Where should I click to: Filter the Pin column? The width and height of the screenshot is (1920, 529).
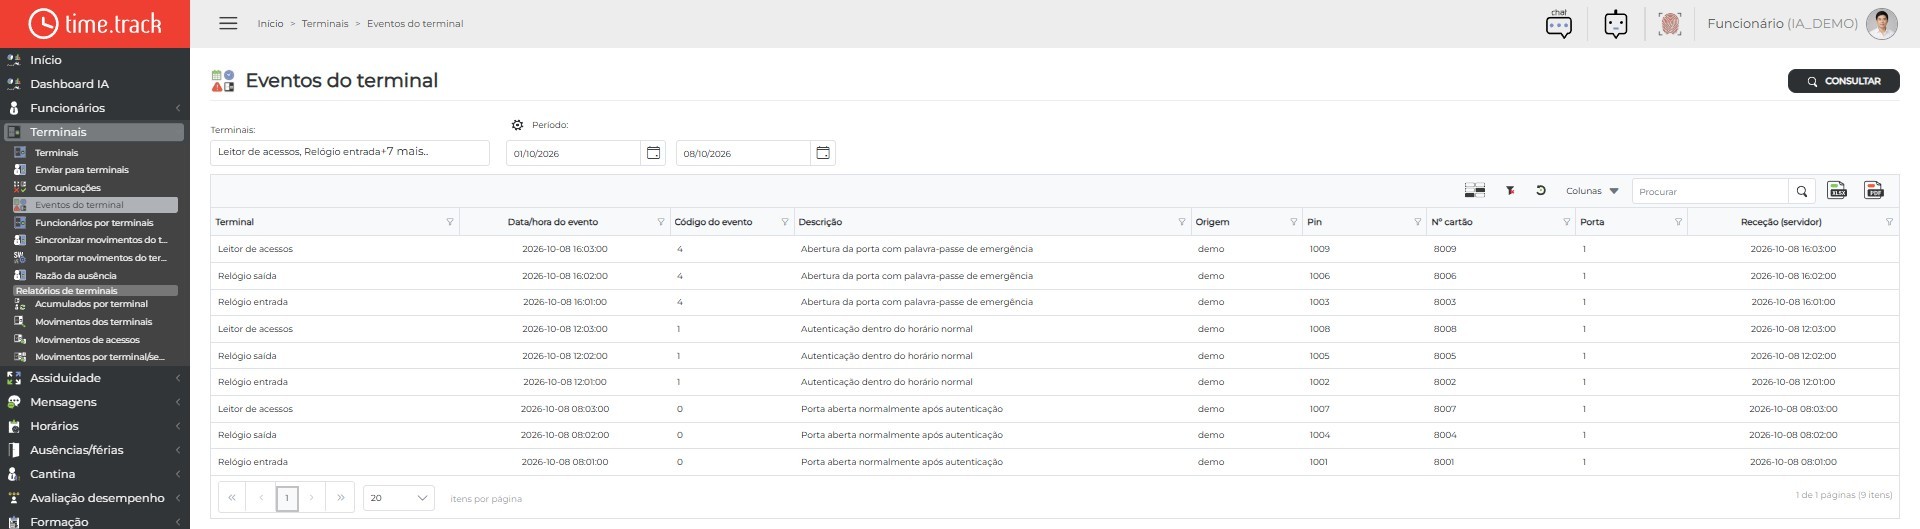[1417, 222]
